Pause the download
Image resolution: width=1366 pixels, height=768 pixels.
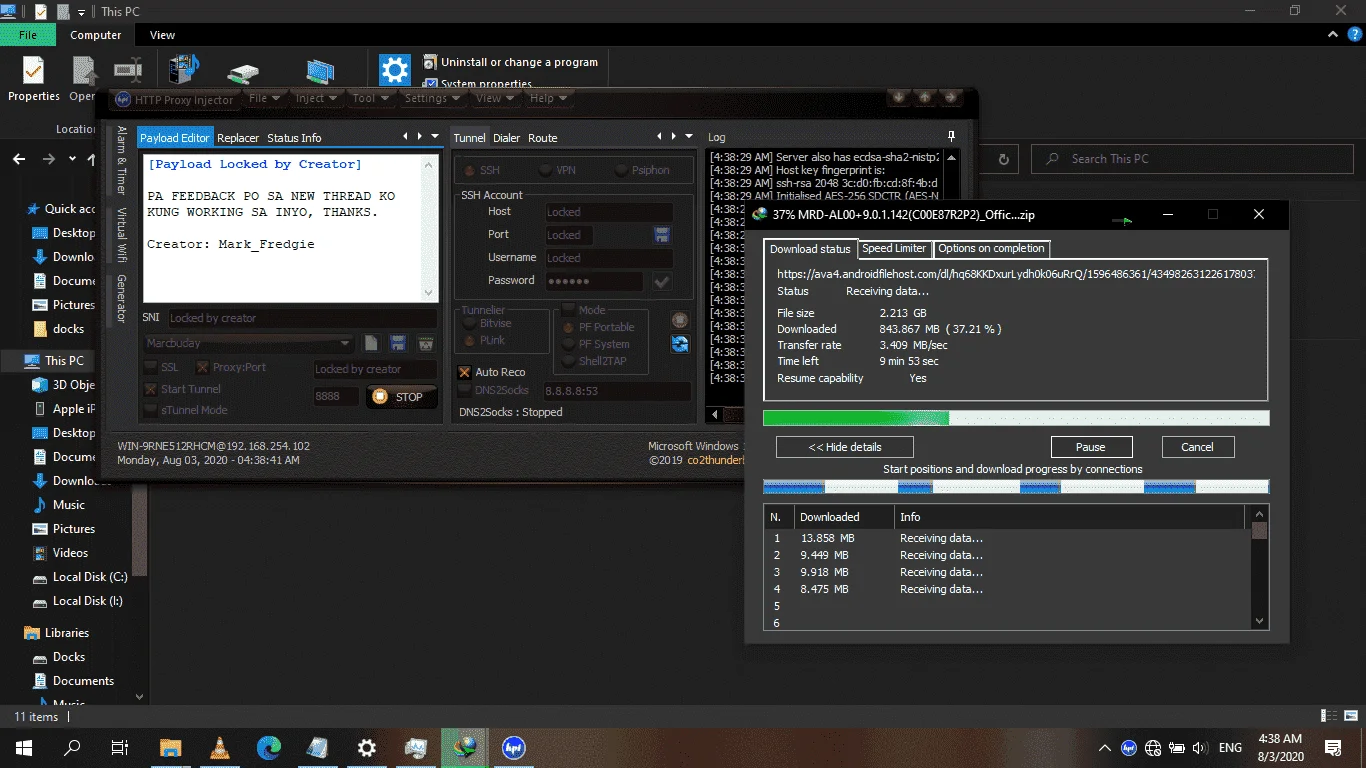pos(1091,447)
